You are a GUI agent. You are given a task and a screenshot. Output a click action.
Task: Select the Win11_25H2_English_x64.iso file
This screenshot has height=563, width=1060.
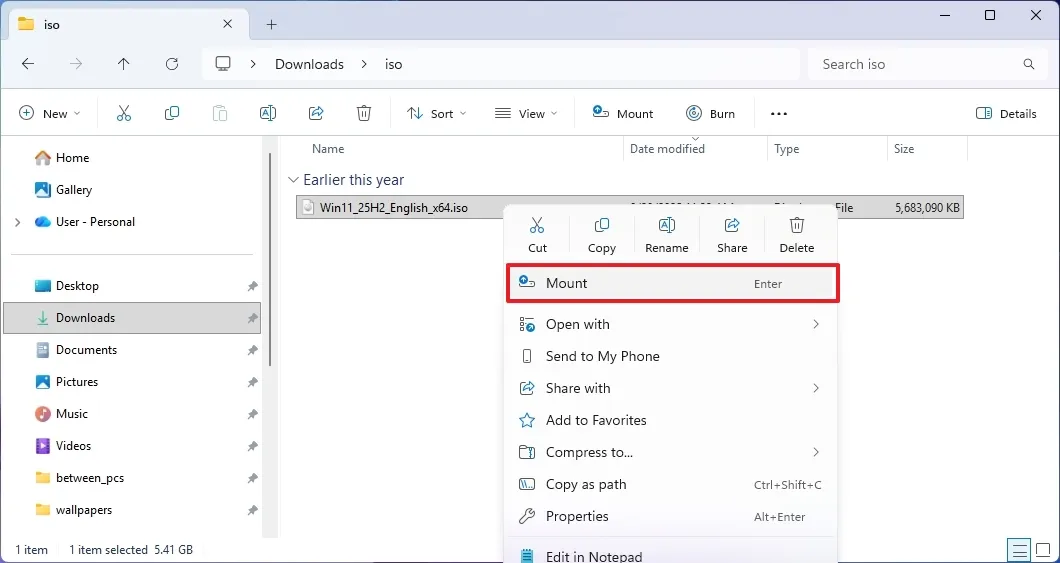tap(394, 208)
